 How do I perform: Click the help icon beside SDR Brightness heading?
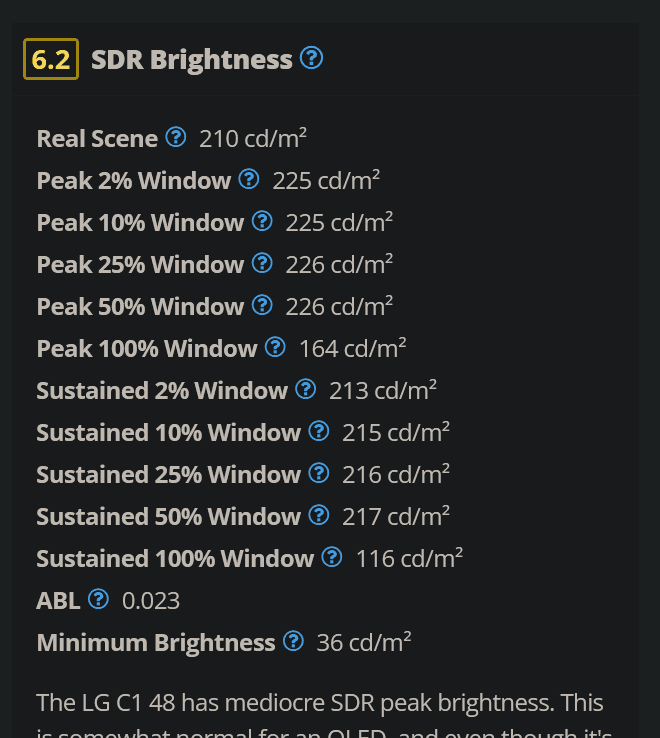pyautogui.click(x=312, y=58)
